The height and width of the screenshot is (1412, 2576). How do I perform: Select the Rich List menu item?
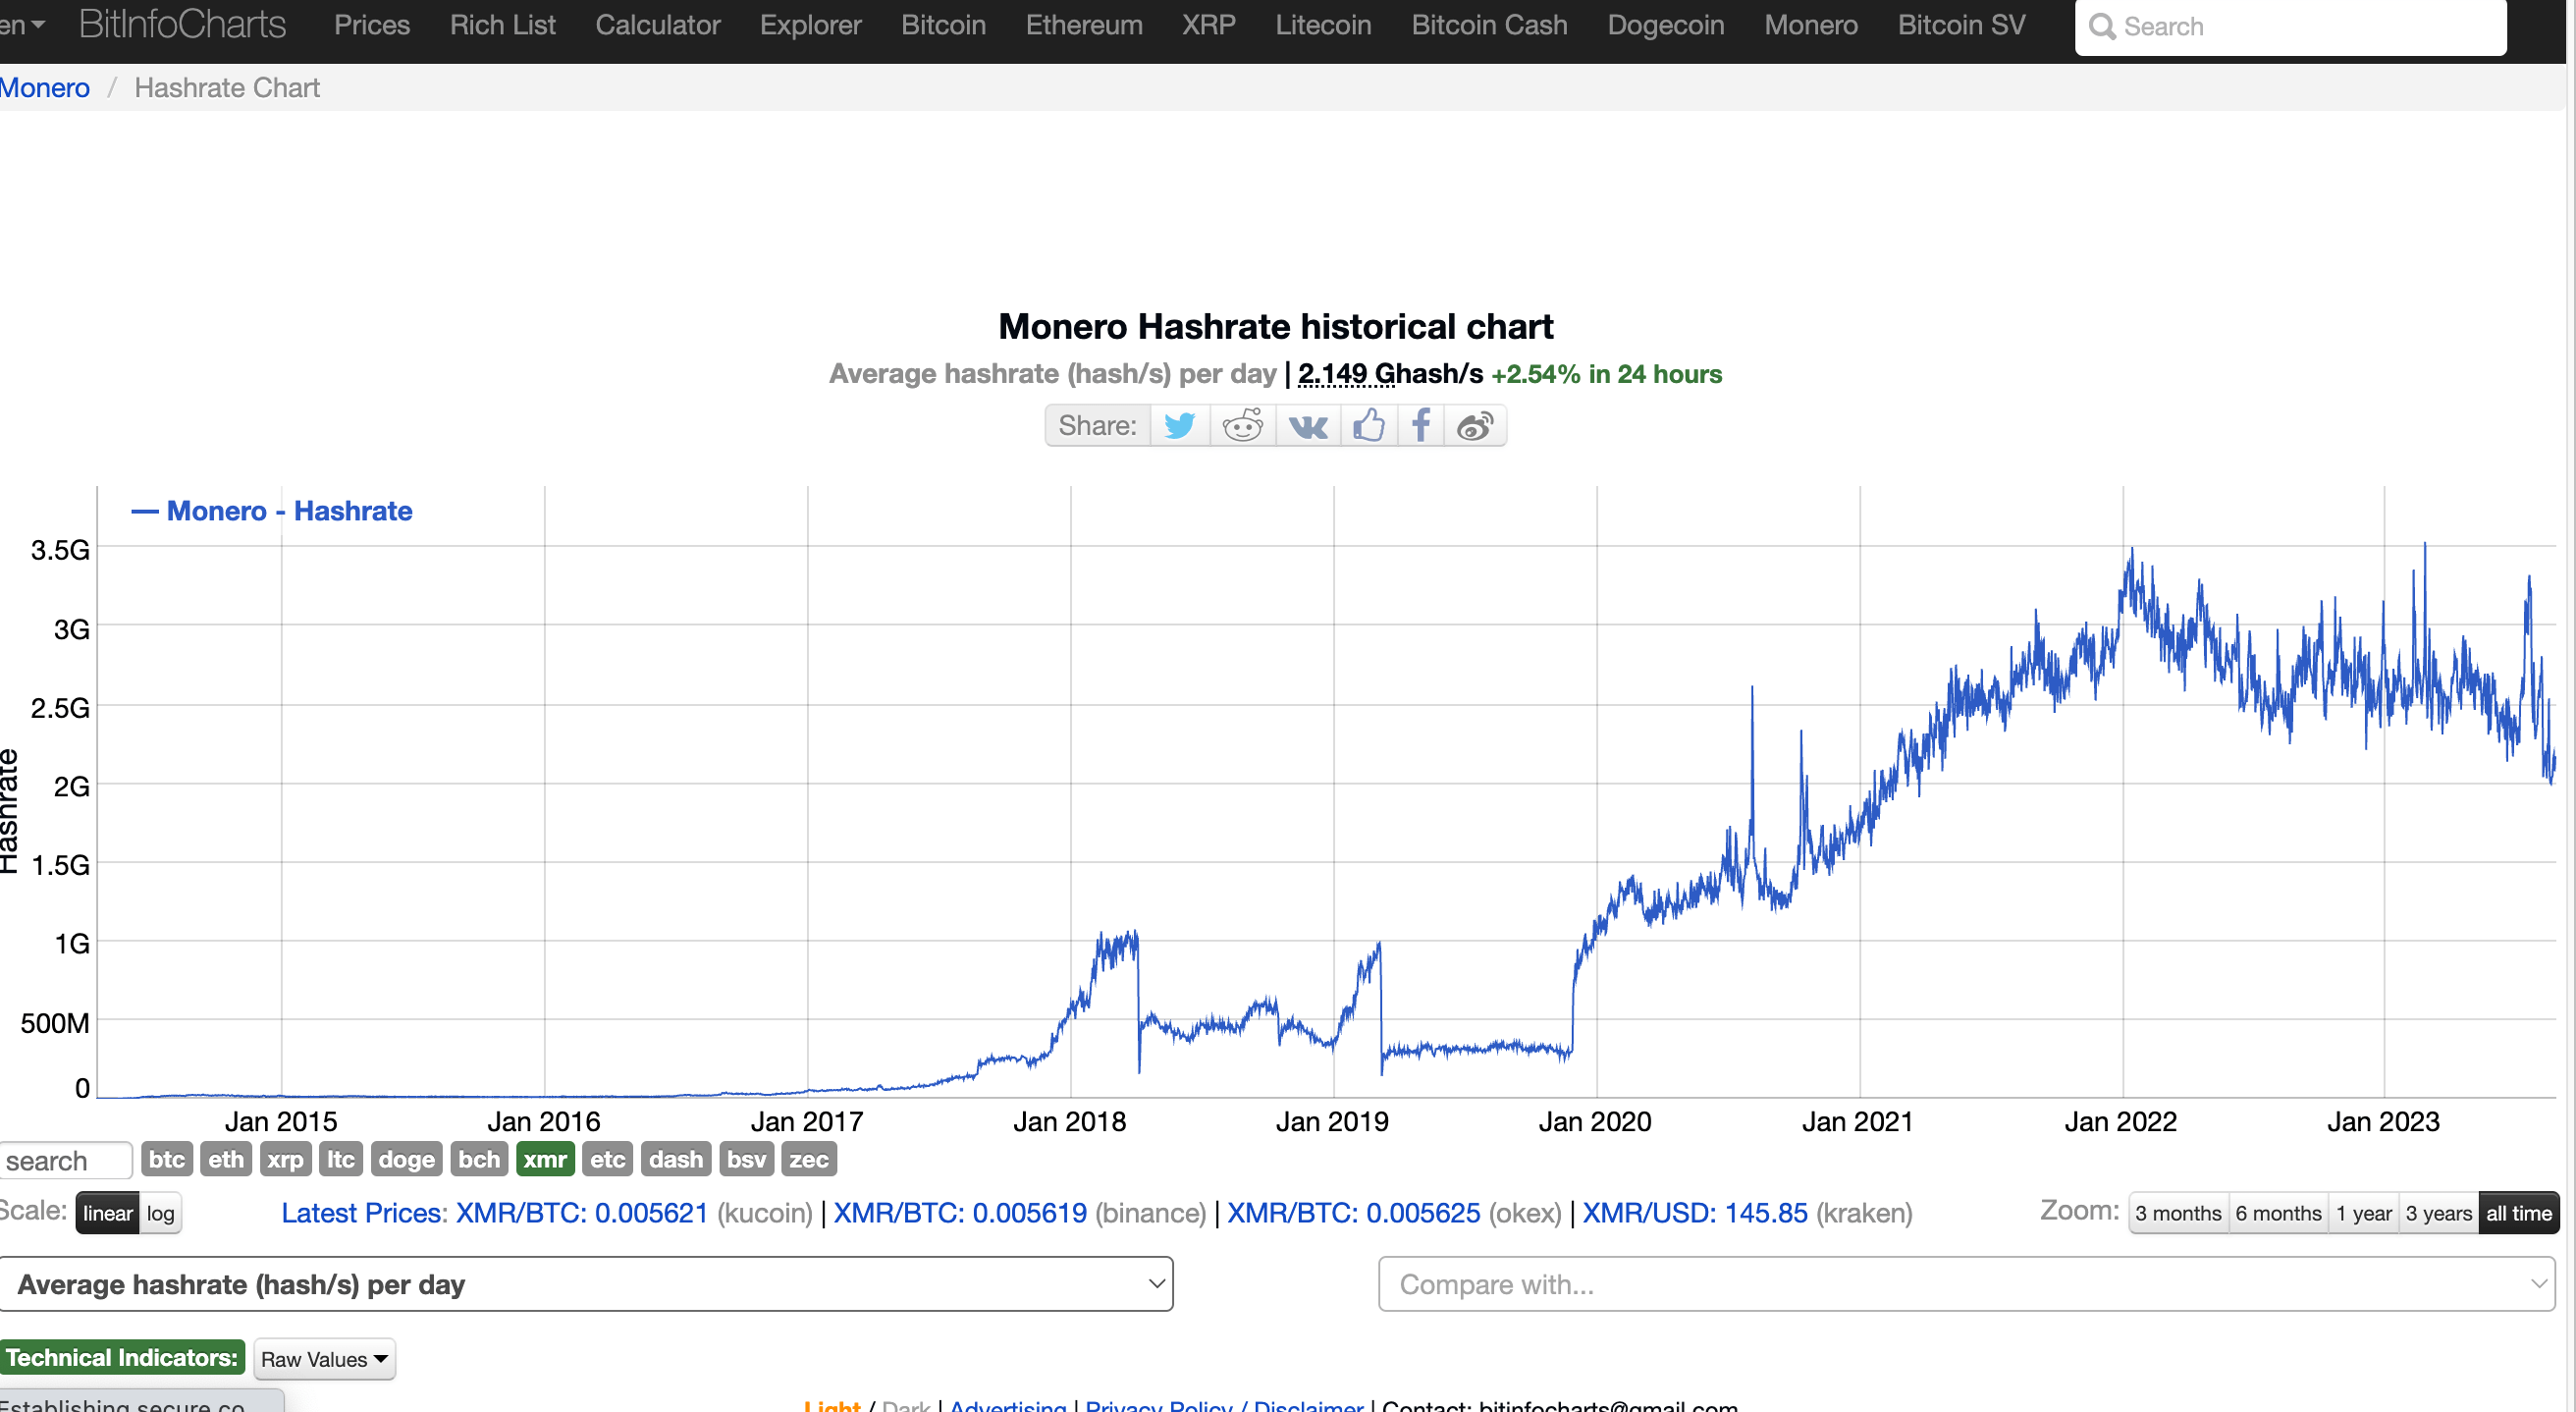pyautogui.click(x=503, y=25)
